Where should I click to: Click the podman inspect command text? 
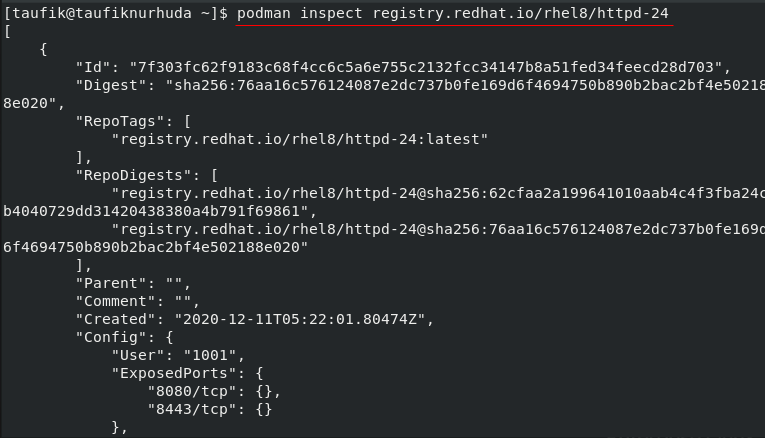tap(453, 14)
